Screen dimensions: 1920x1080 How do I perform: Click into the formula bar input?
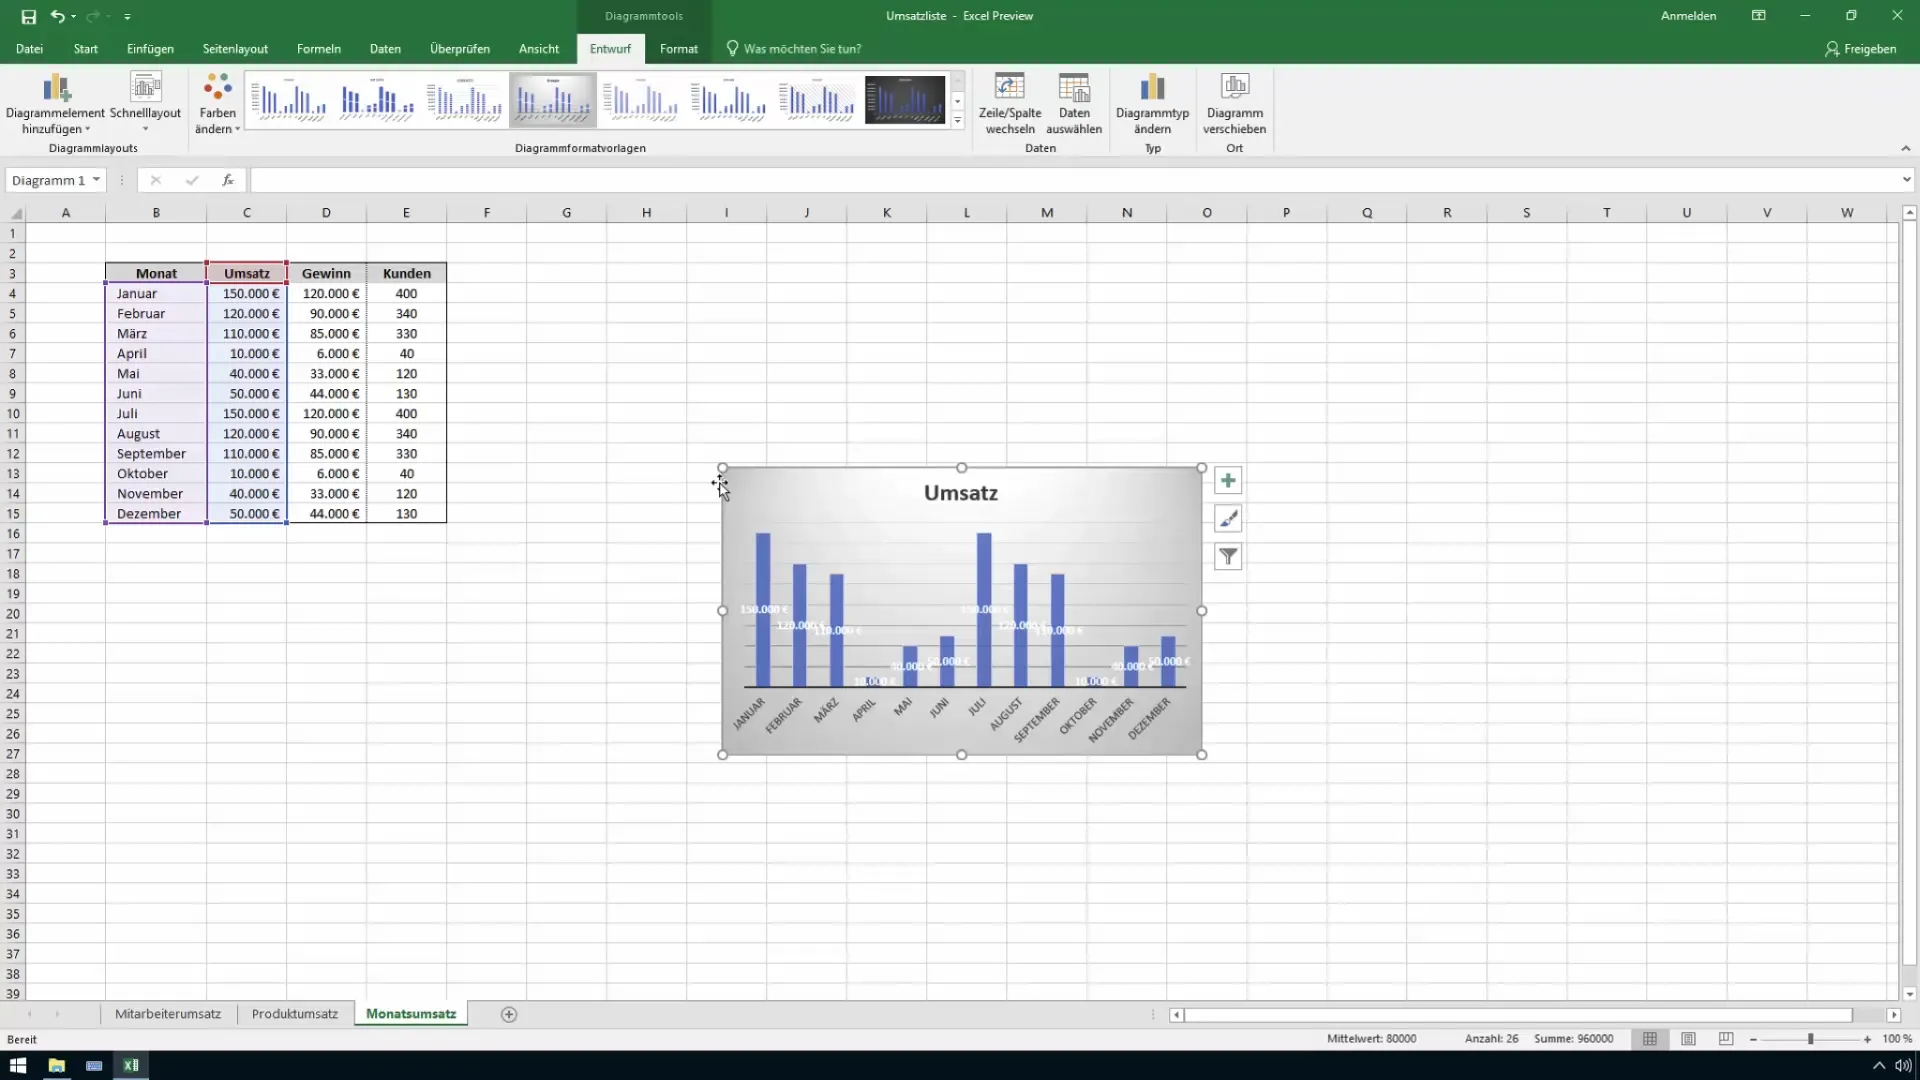point(1075,180)
